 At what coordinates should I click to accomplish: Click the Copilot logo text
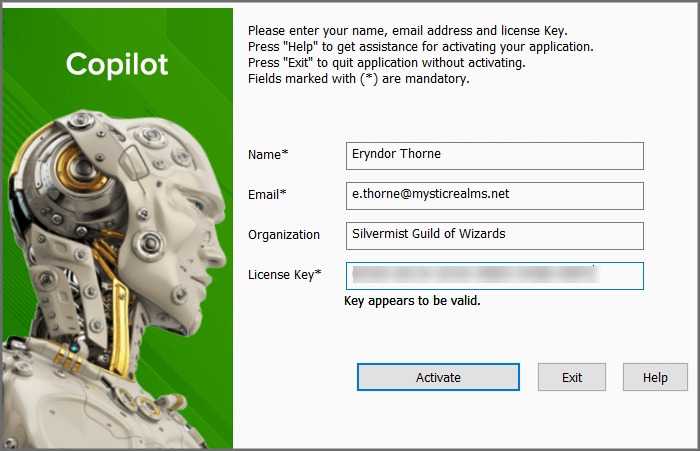point(117,65)
